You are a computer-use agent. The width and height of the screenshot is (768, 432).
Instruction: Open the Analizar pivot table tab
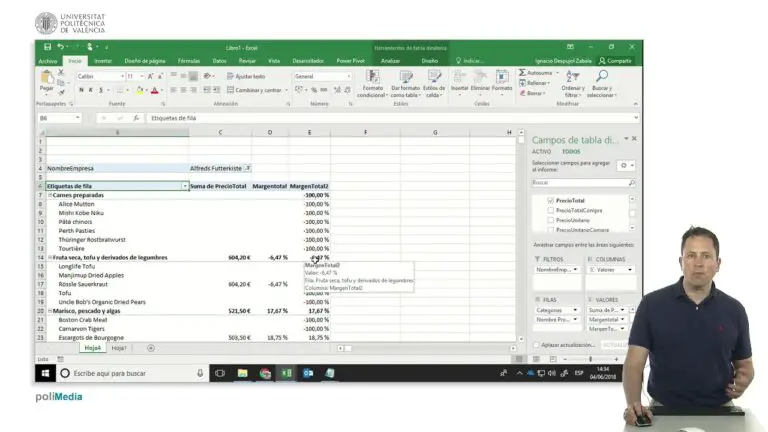click(390, 61)
